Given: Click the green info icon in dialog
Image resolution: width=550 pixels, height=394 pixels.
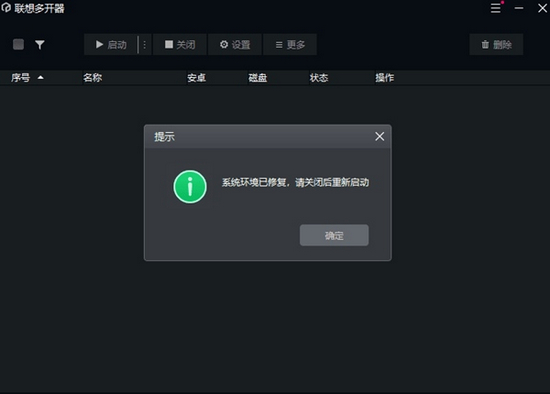Looking at the screenshot, I should pos(190,187).
